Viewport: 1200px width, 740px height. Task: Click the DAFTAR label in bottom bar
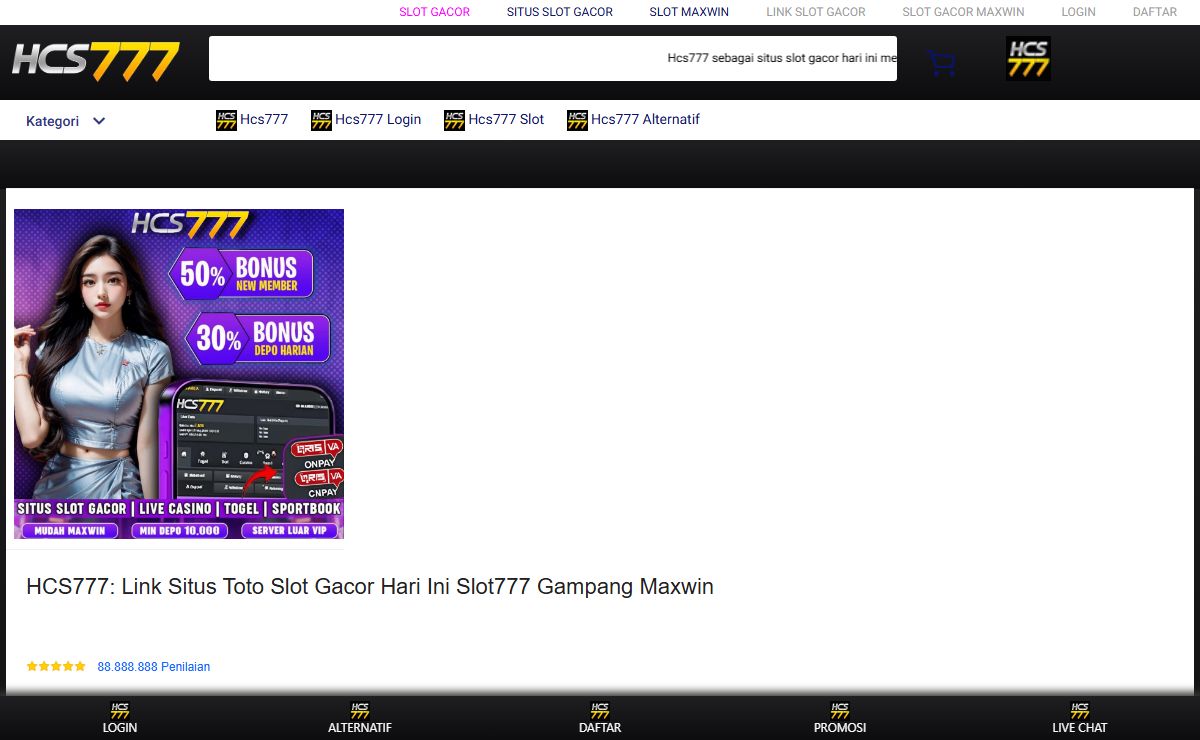(600, 728)
